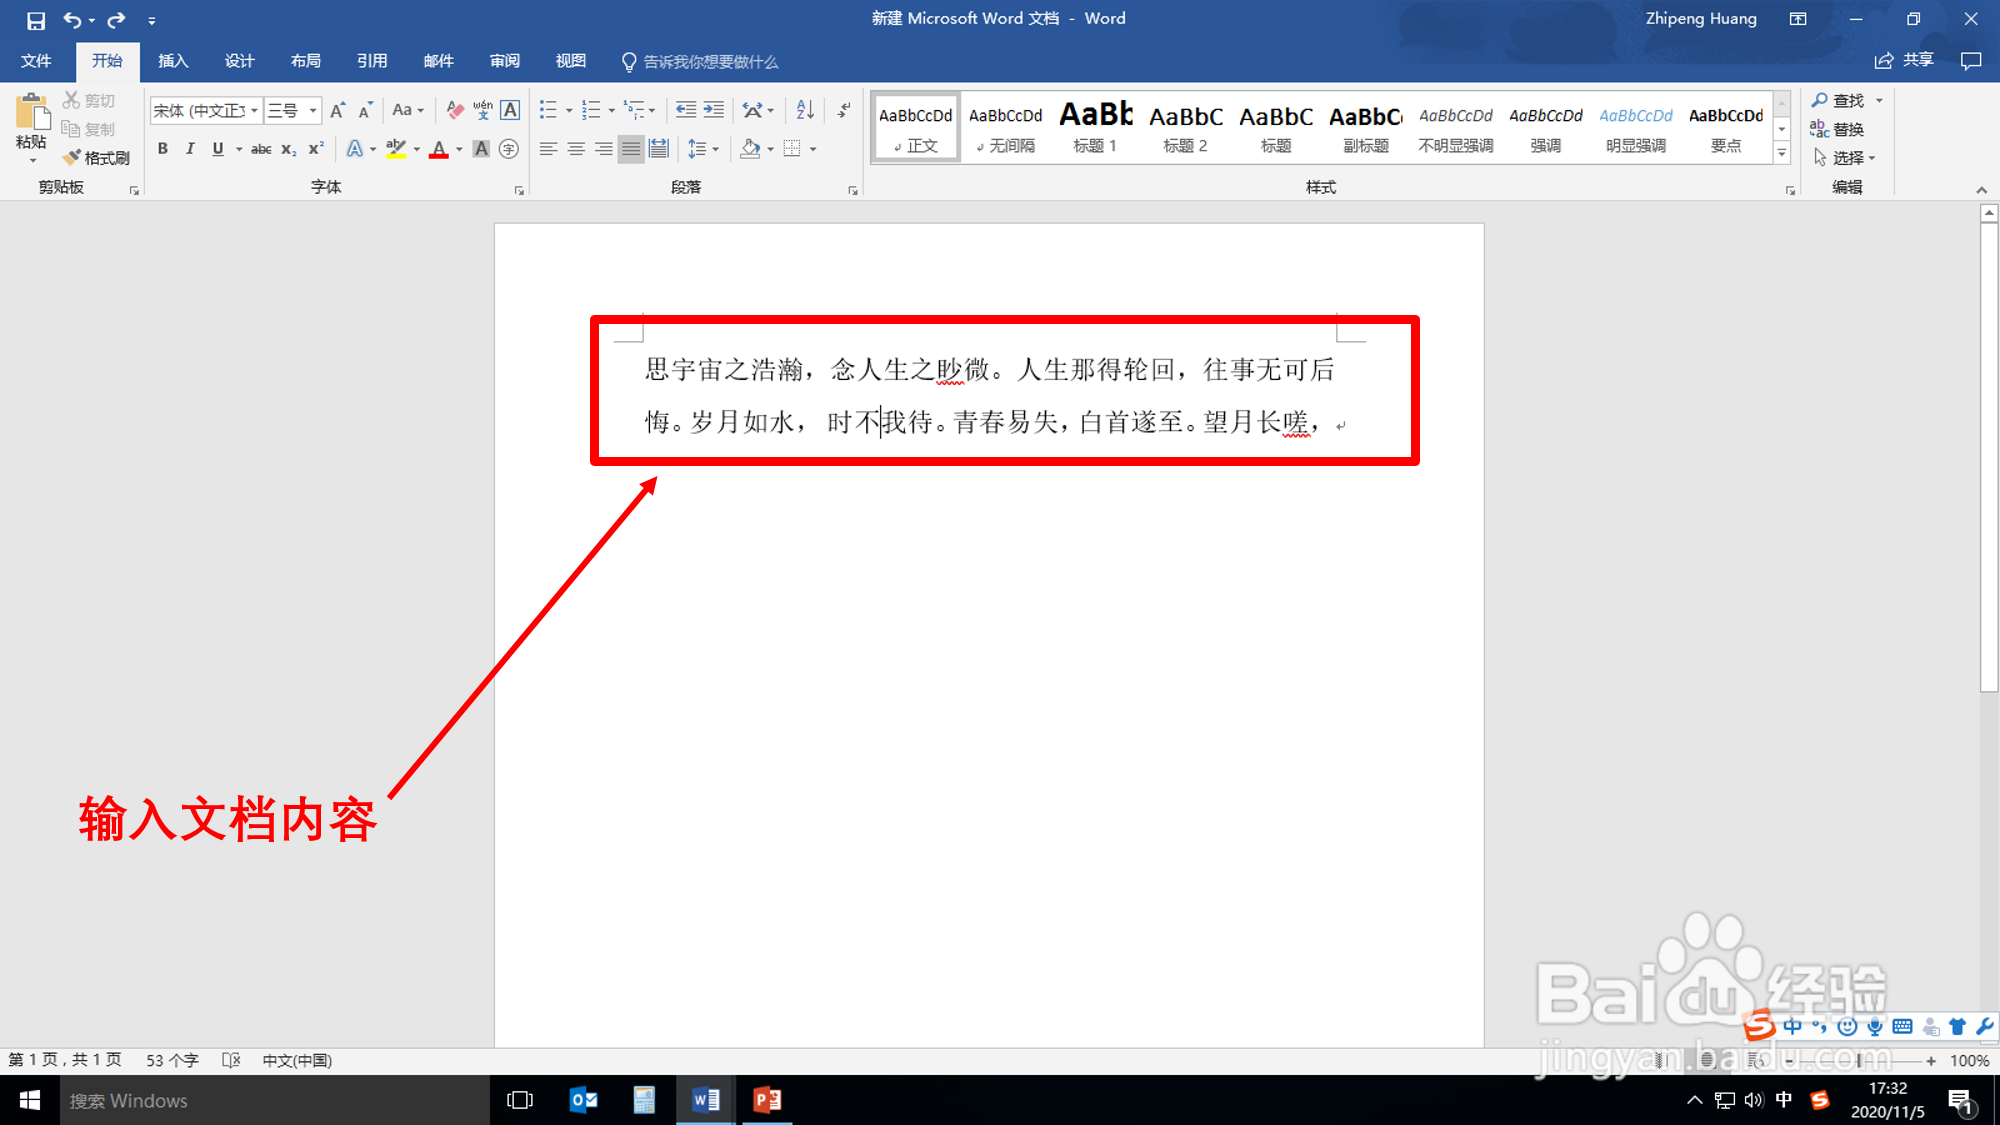Toggle Bold formatting
The height and width of the screenshot is (1125, 2000).
pyautogui.click(x=163, y=149)
